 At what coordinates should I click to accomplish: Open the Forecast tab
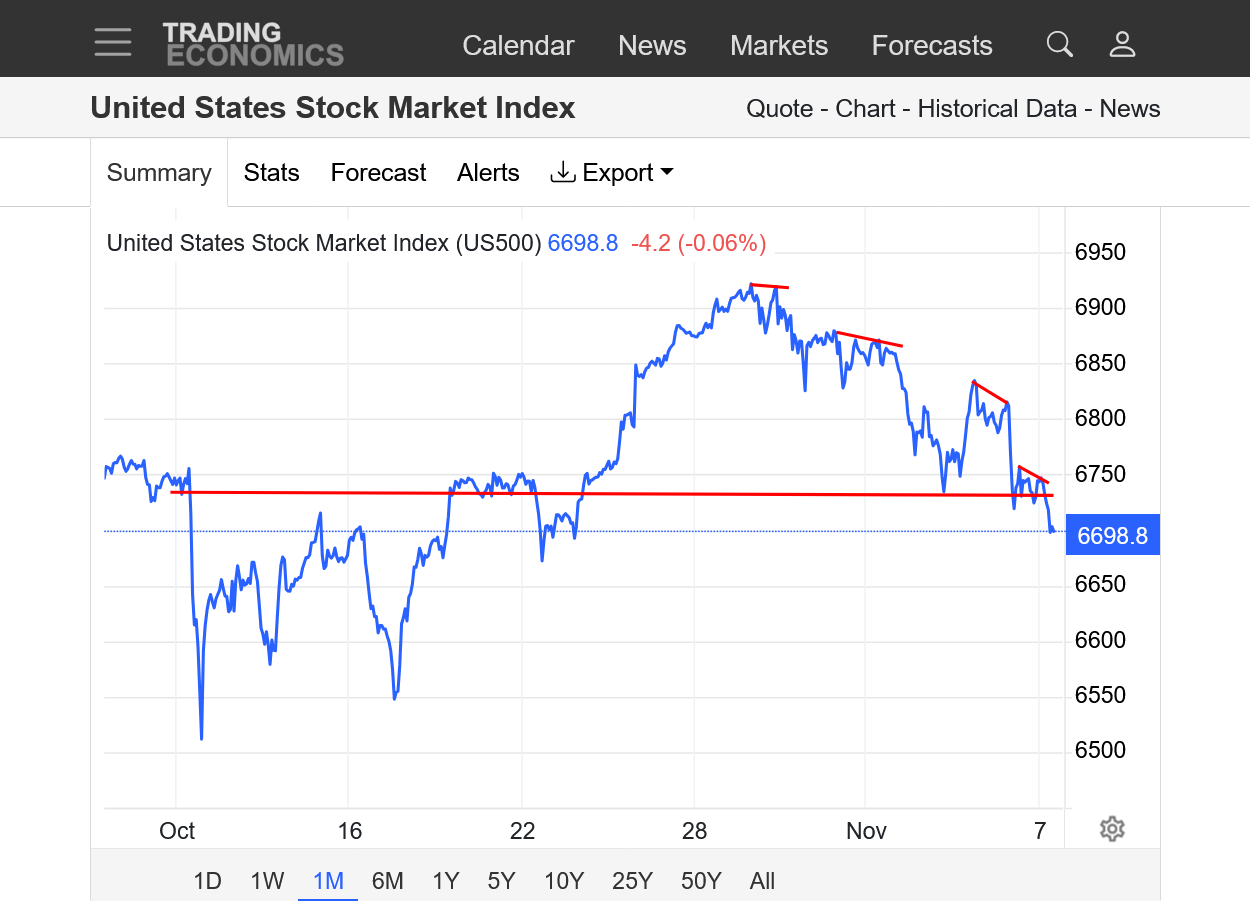coord(378,173)
